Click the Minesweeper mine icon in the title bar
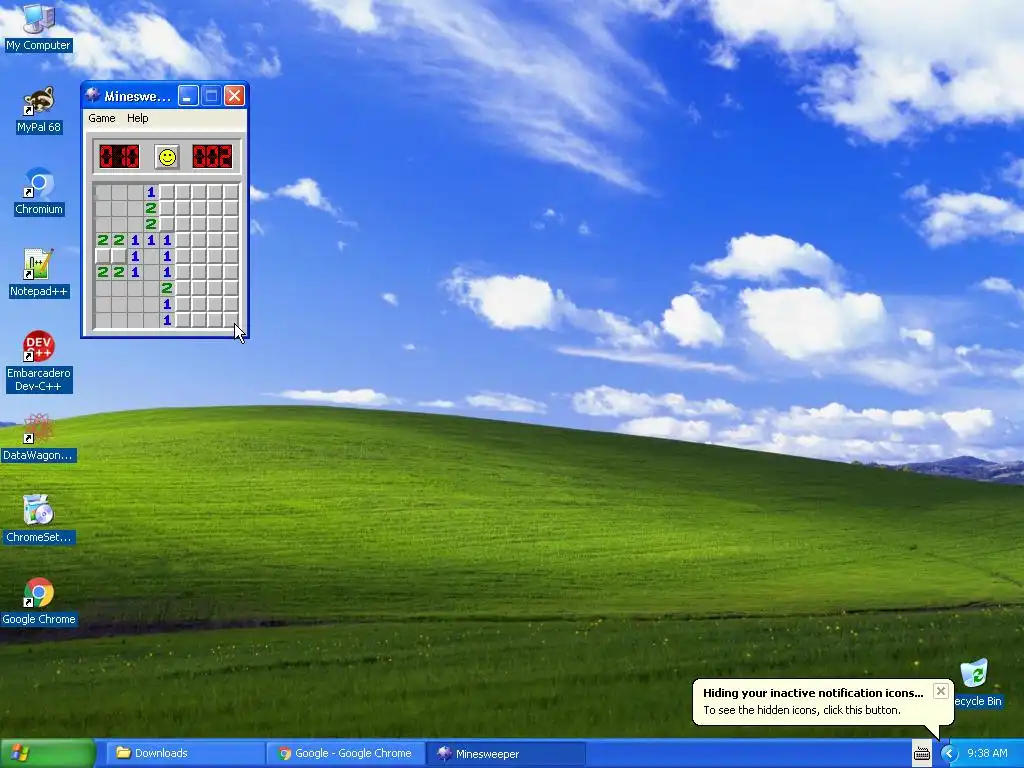Screen dimensions: 1024x768 93,96
